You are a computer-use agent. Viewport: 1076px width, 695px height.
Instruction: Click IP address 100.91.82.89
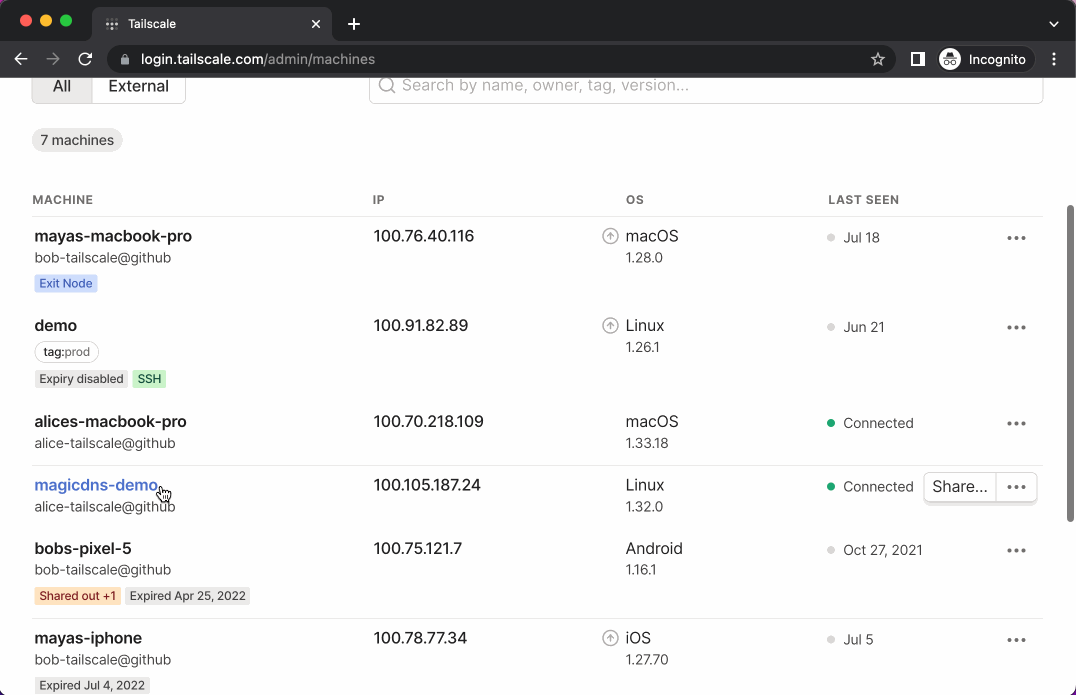[421, 325]
